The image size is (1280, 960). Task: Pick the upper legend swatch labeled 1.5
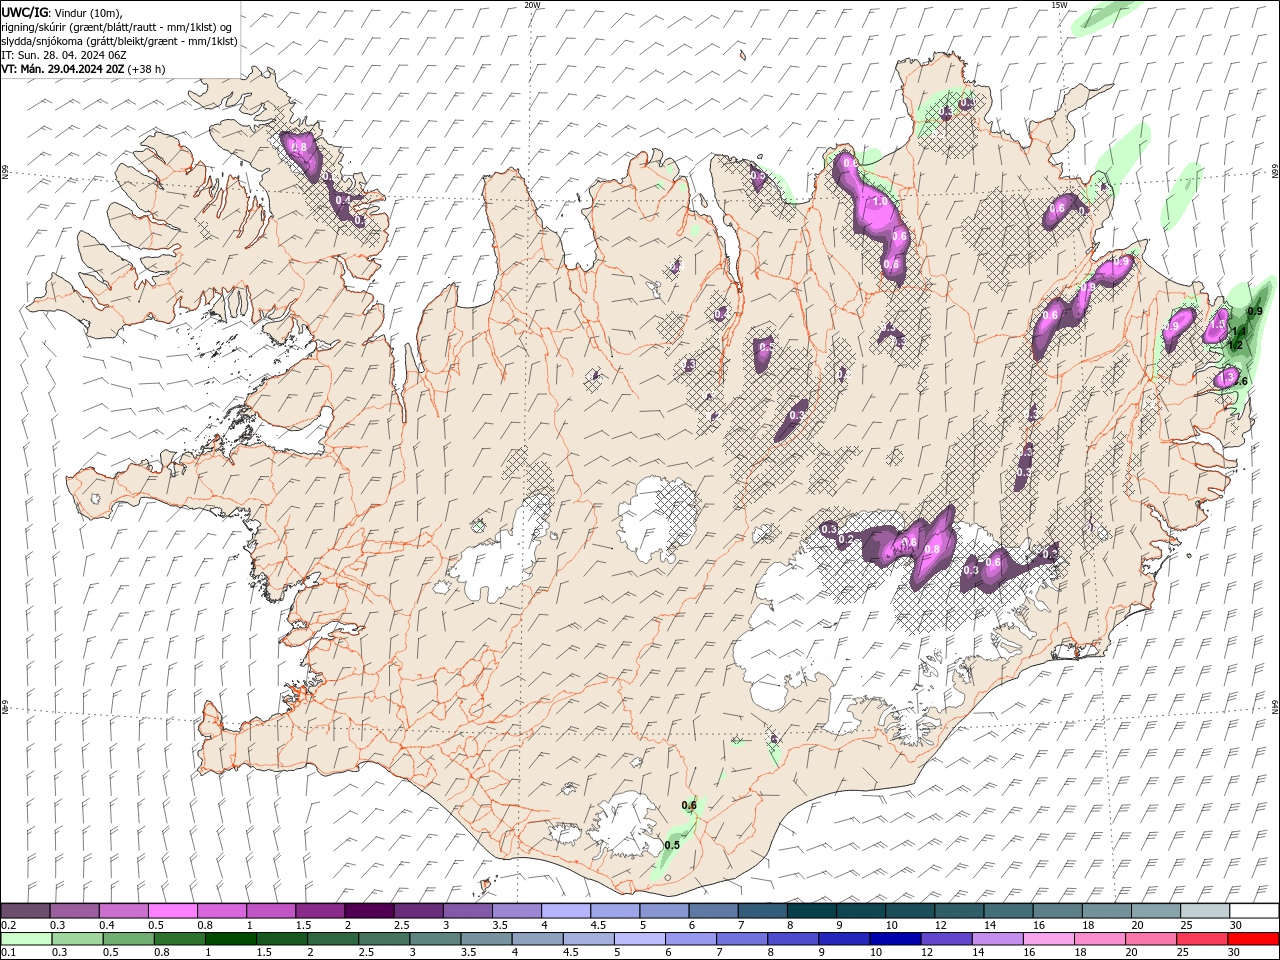tap(320, 911)
